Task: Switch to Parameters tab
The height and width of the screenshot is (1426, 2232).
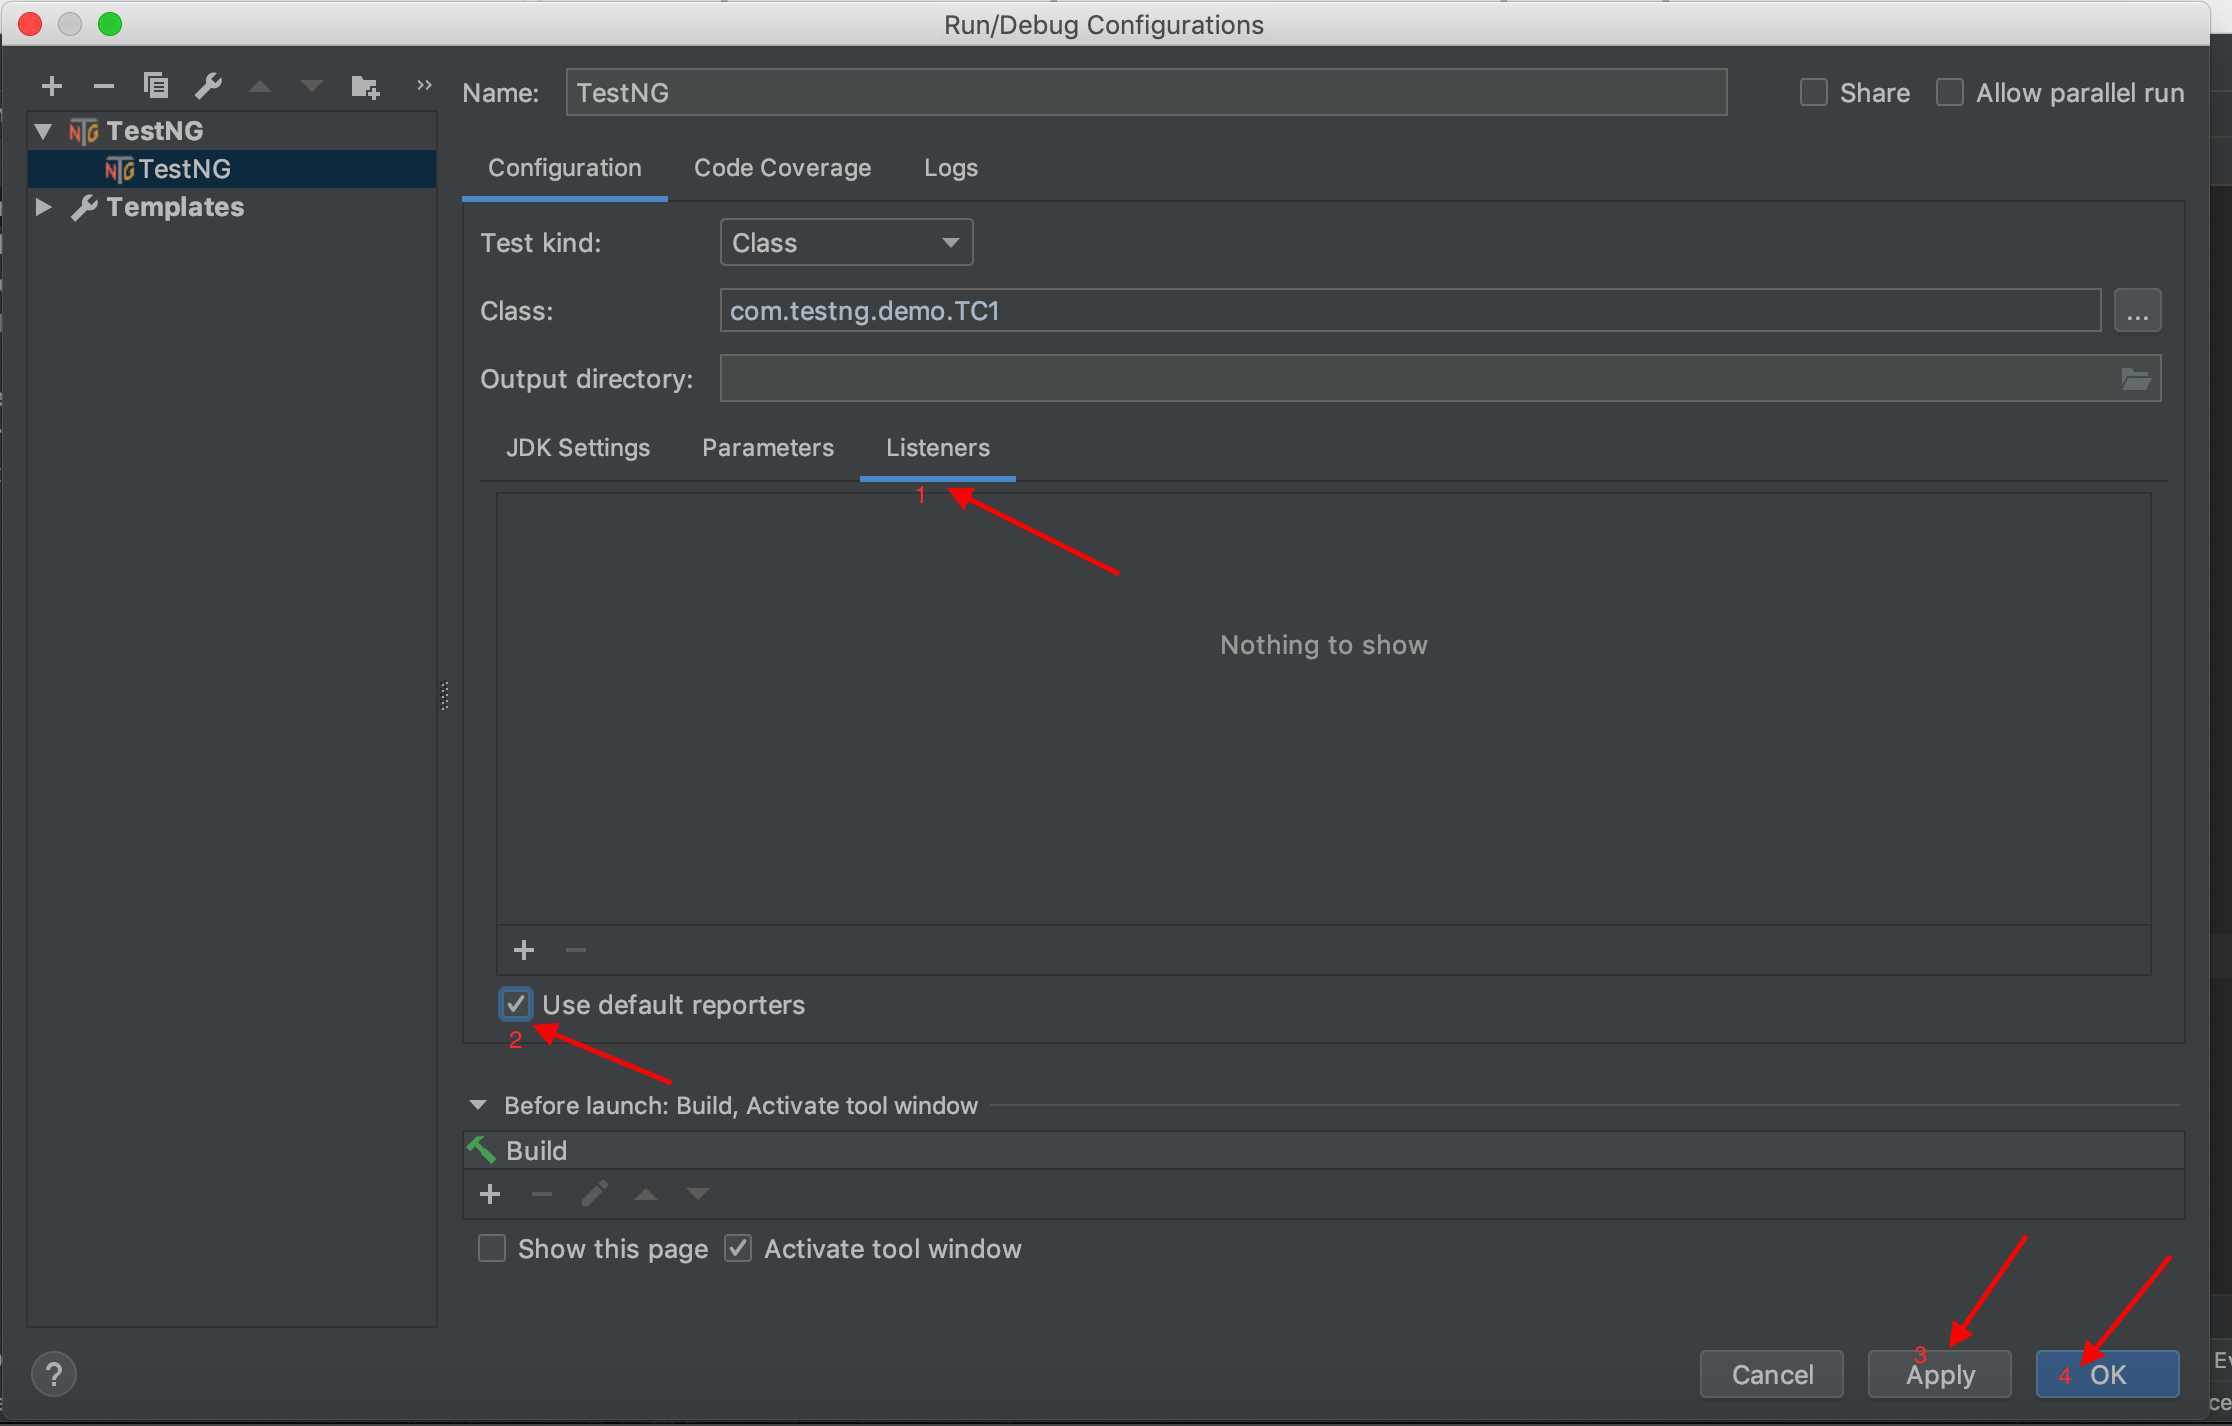Action: pyautogui.click(x=768, y=448)
